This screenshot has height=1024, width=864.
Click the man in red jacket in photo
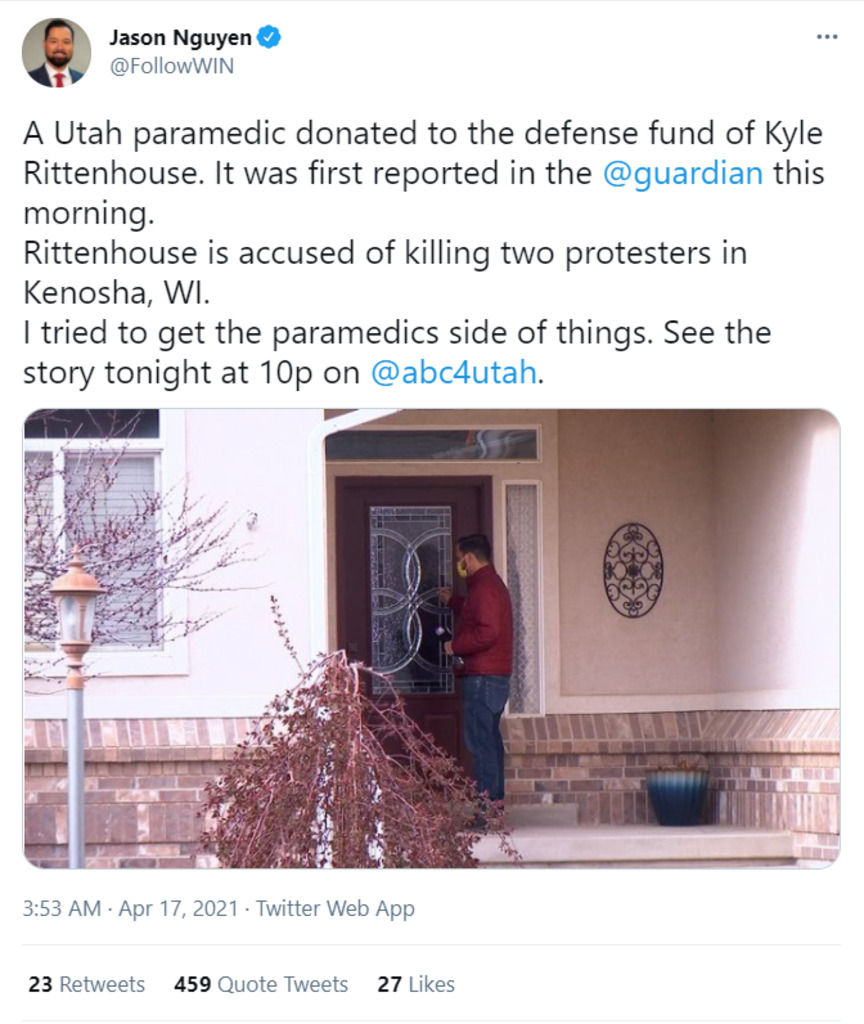[482, 650]
